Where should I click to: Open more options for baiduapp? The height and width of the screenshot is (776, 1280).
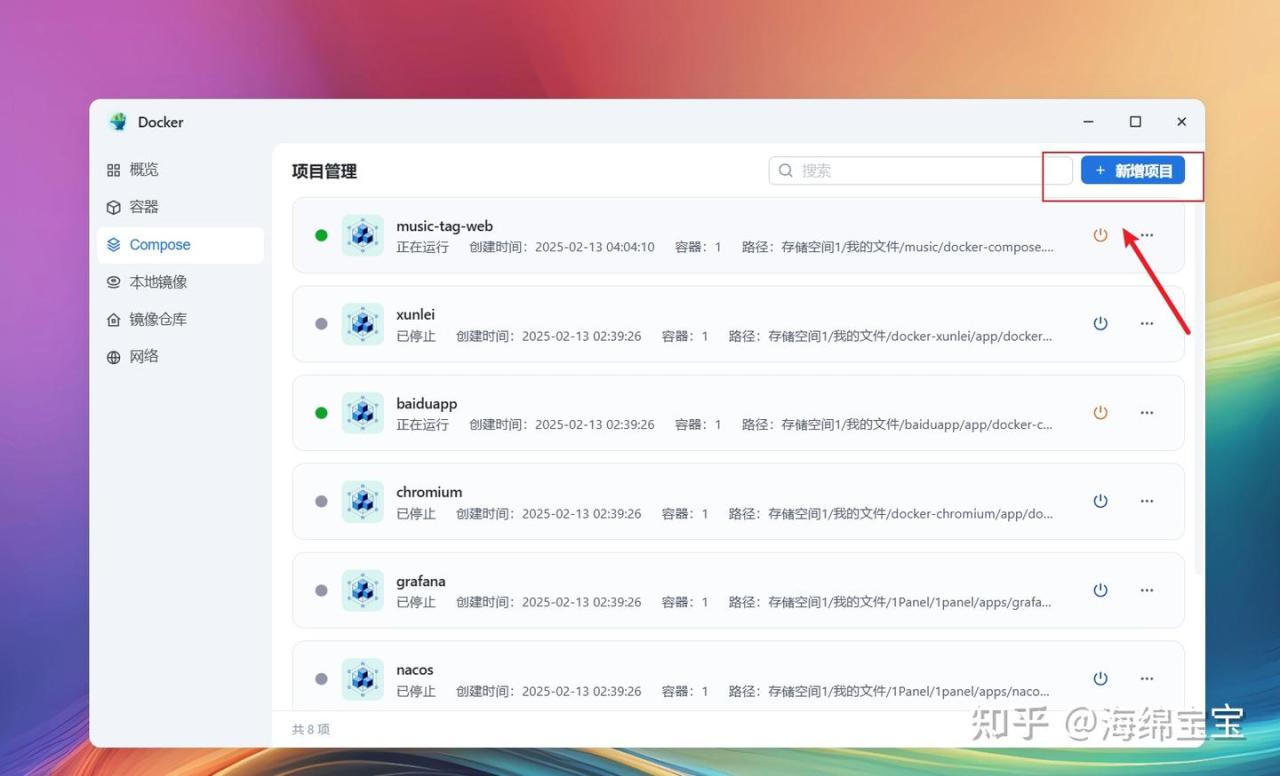coord(1147,412)
